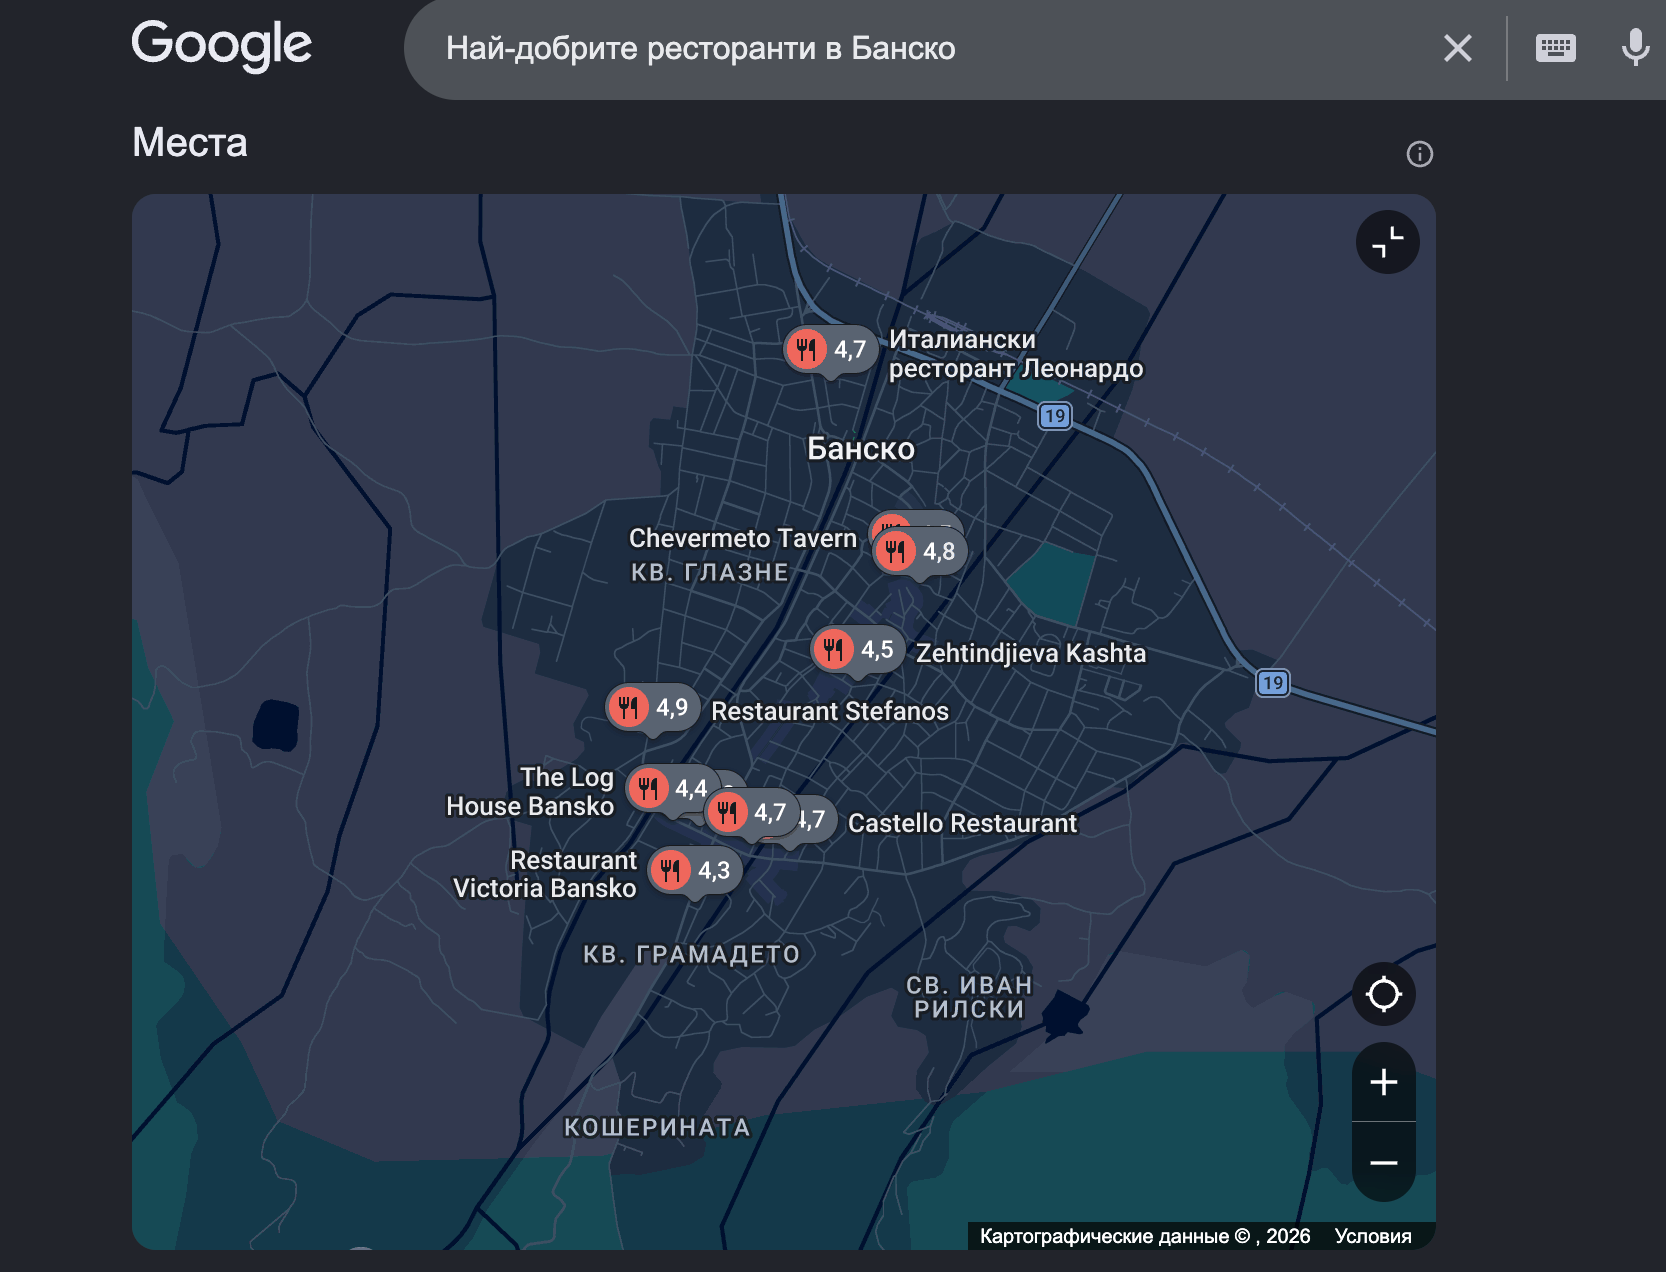The height and width of the screenshot is (1272, 1666).
Task: Open the Условия terms link
Action: [x=1373, y=1236]
